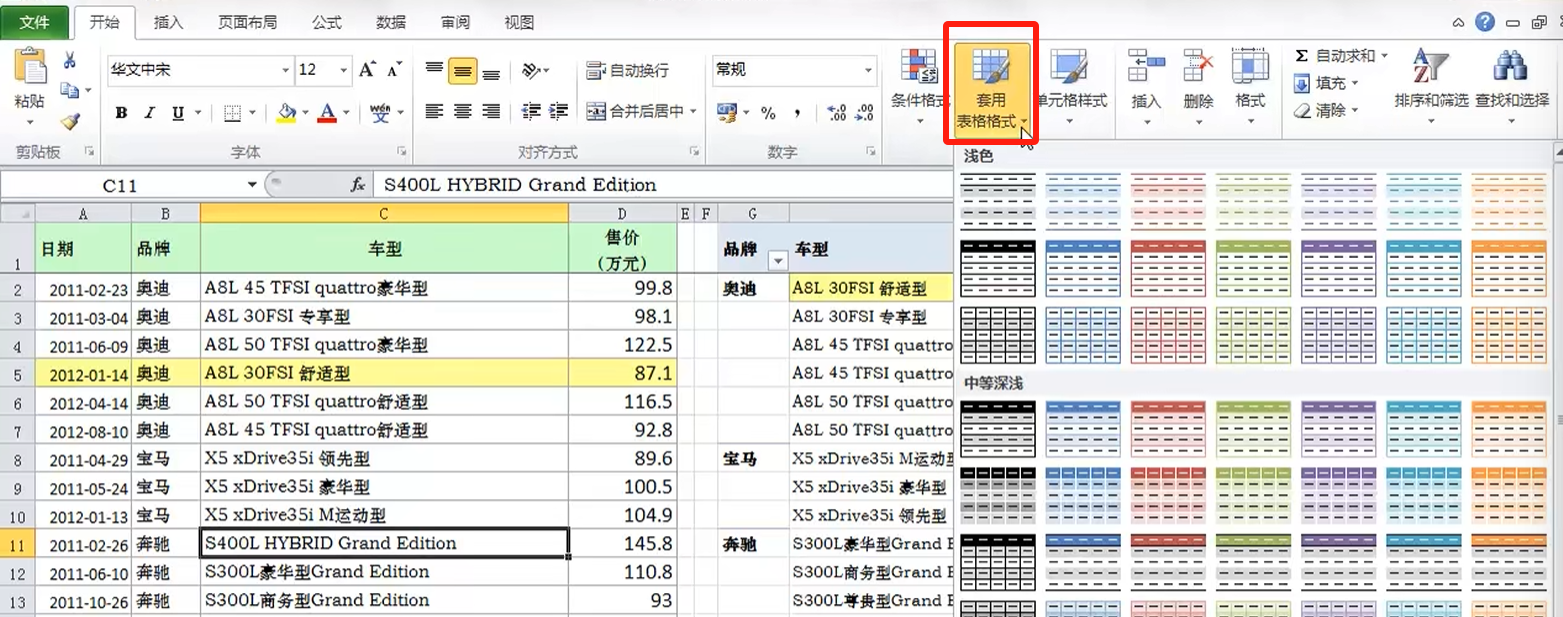Click the Copy icon

click(69, 91)
